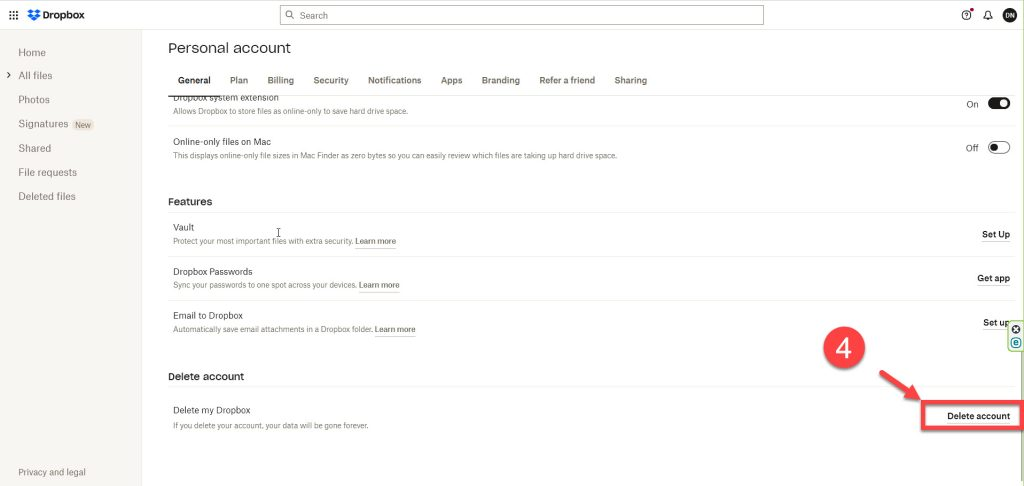The height and width of the screenshot is (486, 1024).
Task: Open File requests in the sidebar
Action: coord(48,172)
